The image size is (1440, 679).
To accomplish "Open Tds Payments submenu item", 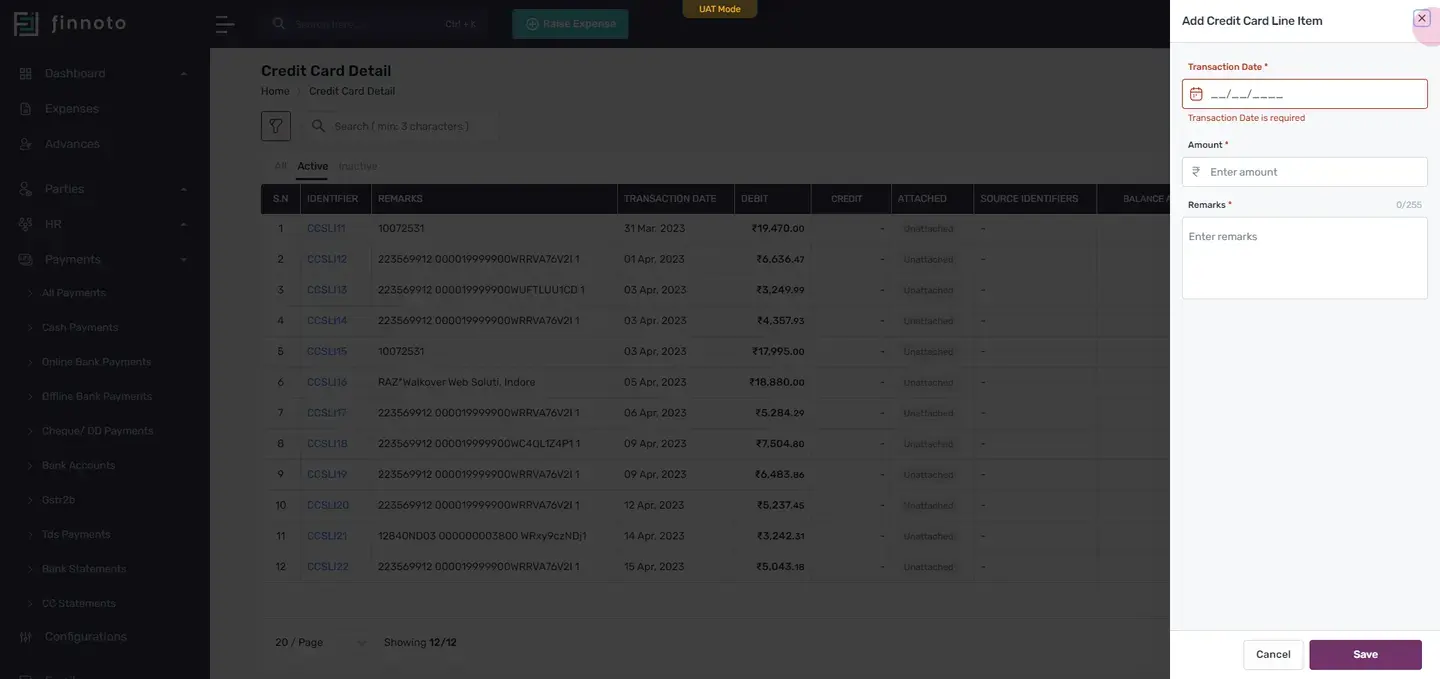I will pos(76,535).
